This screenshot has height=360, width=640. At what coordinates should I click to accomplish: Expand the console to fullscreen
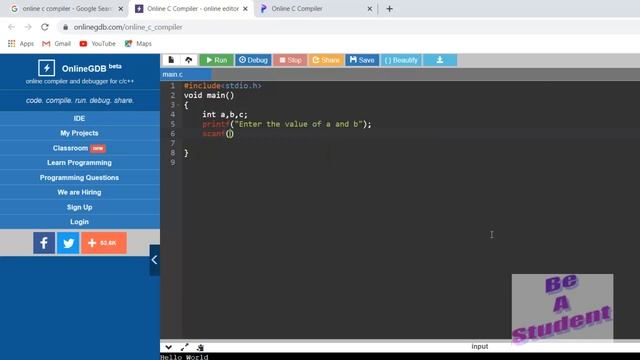pos(184,347)
